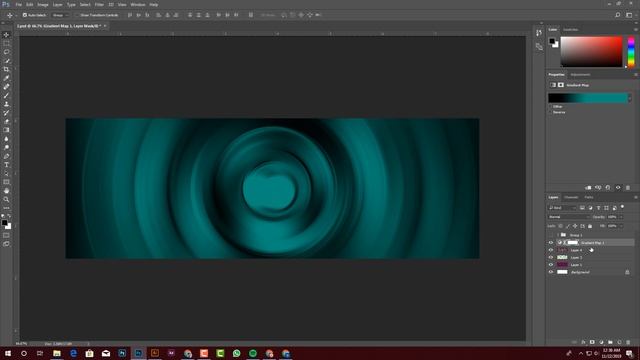Select the Move tool in toolbar

tap(6, 35)
